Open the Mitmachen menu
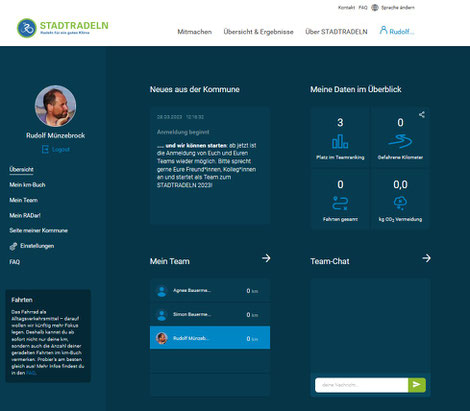The image size is (470, 411). (195, 32)
